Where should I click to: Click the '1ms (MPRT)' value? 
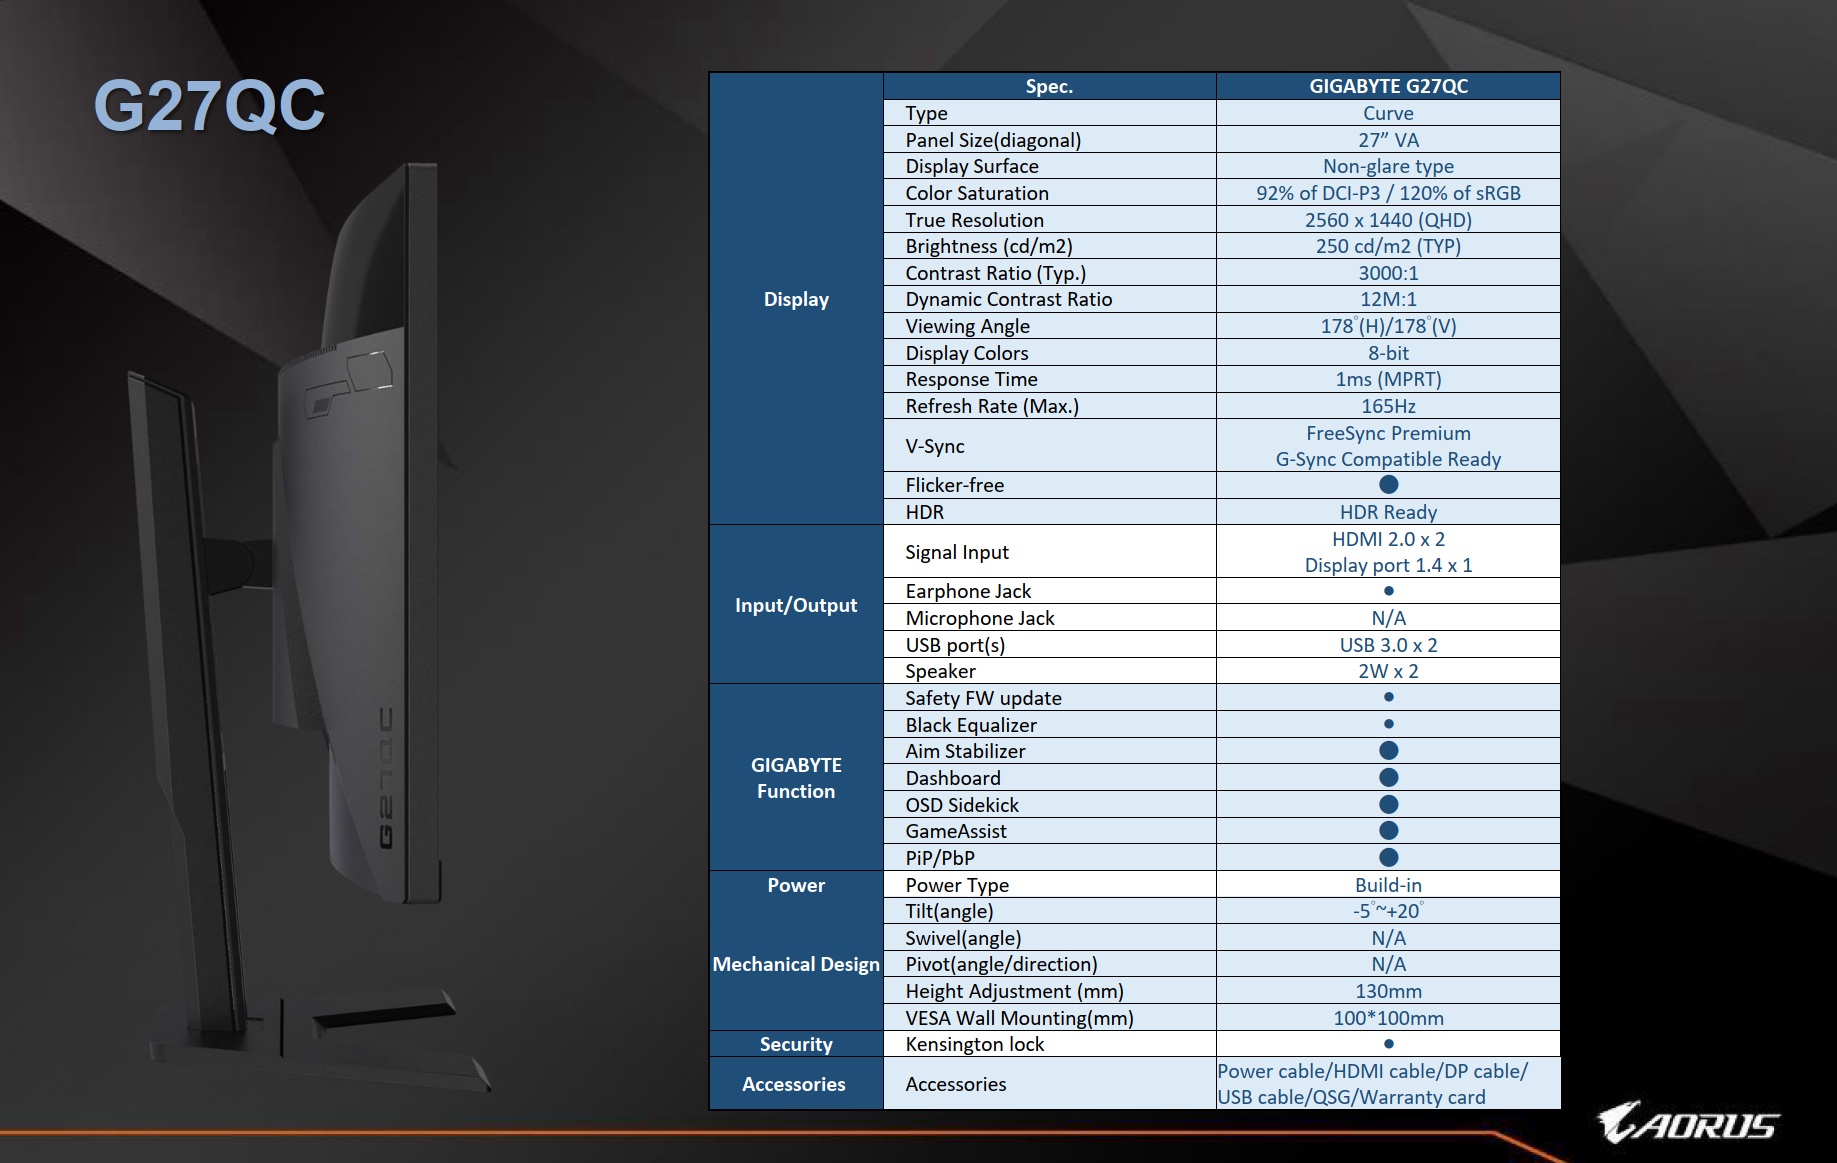1388,379
